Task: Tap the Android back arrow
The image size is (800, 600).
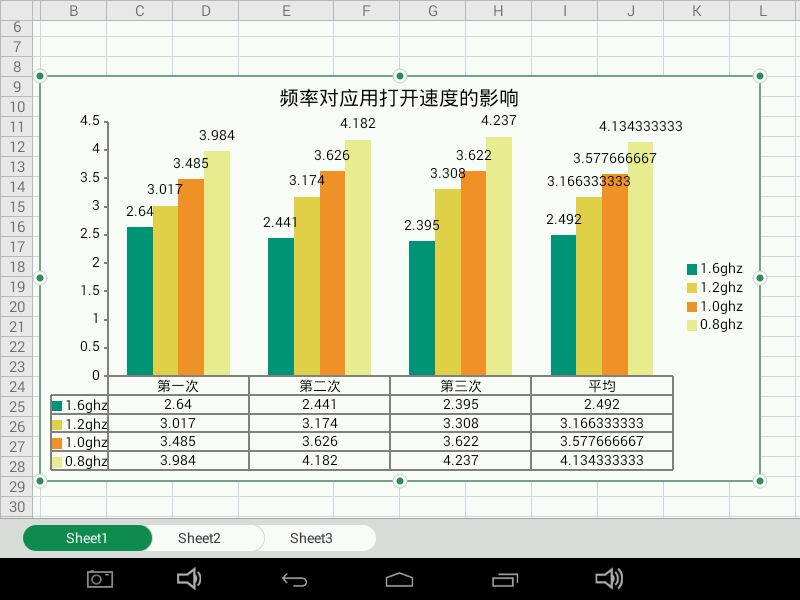Action: point(294,580)
